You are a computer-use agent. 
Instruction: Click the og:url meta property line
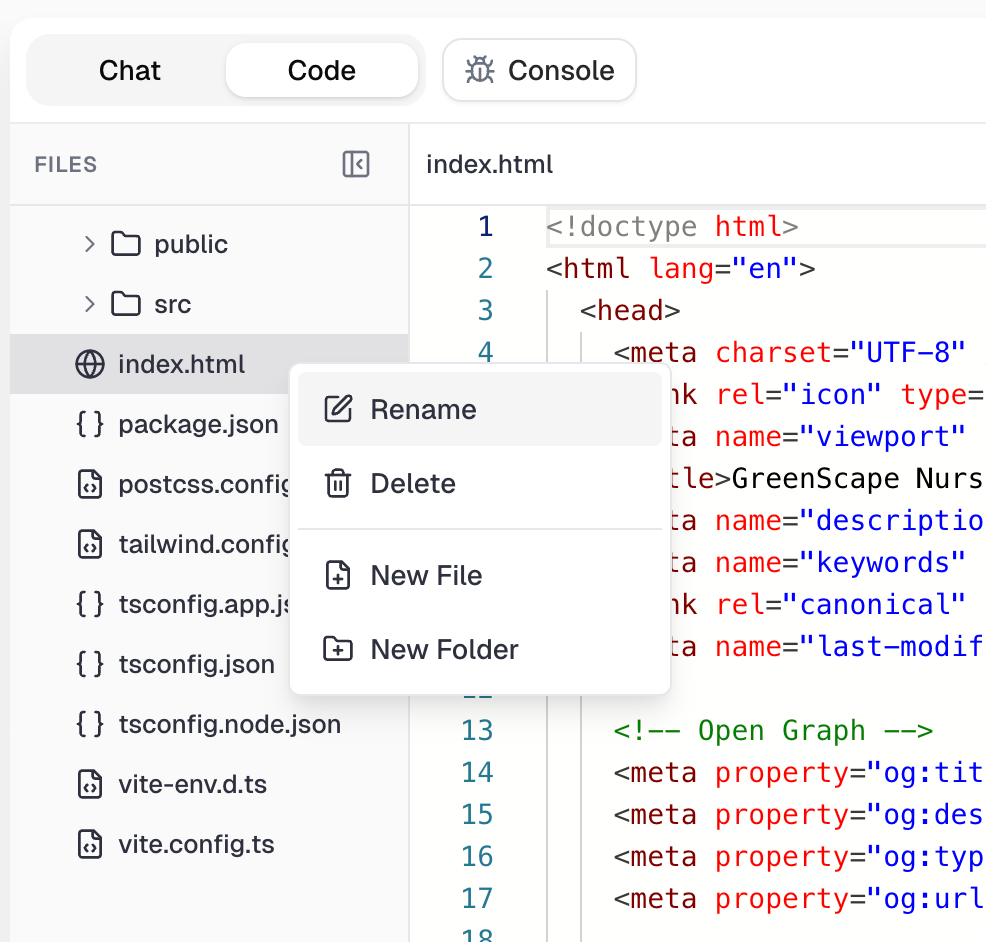tap(799, 899)
